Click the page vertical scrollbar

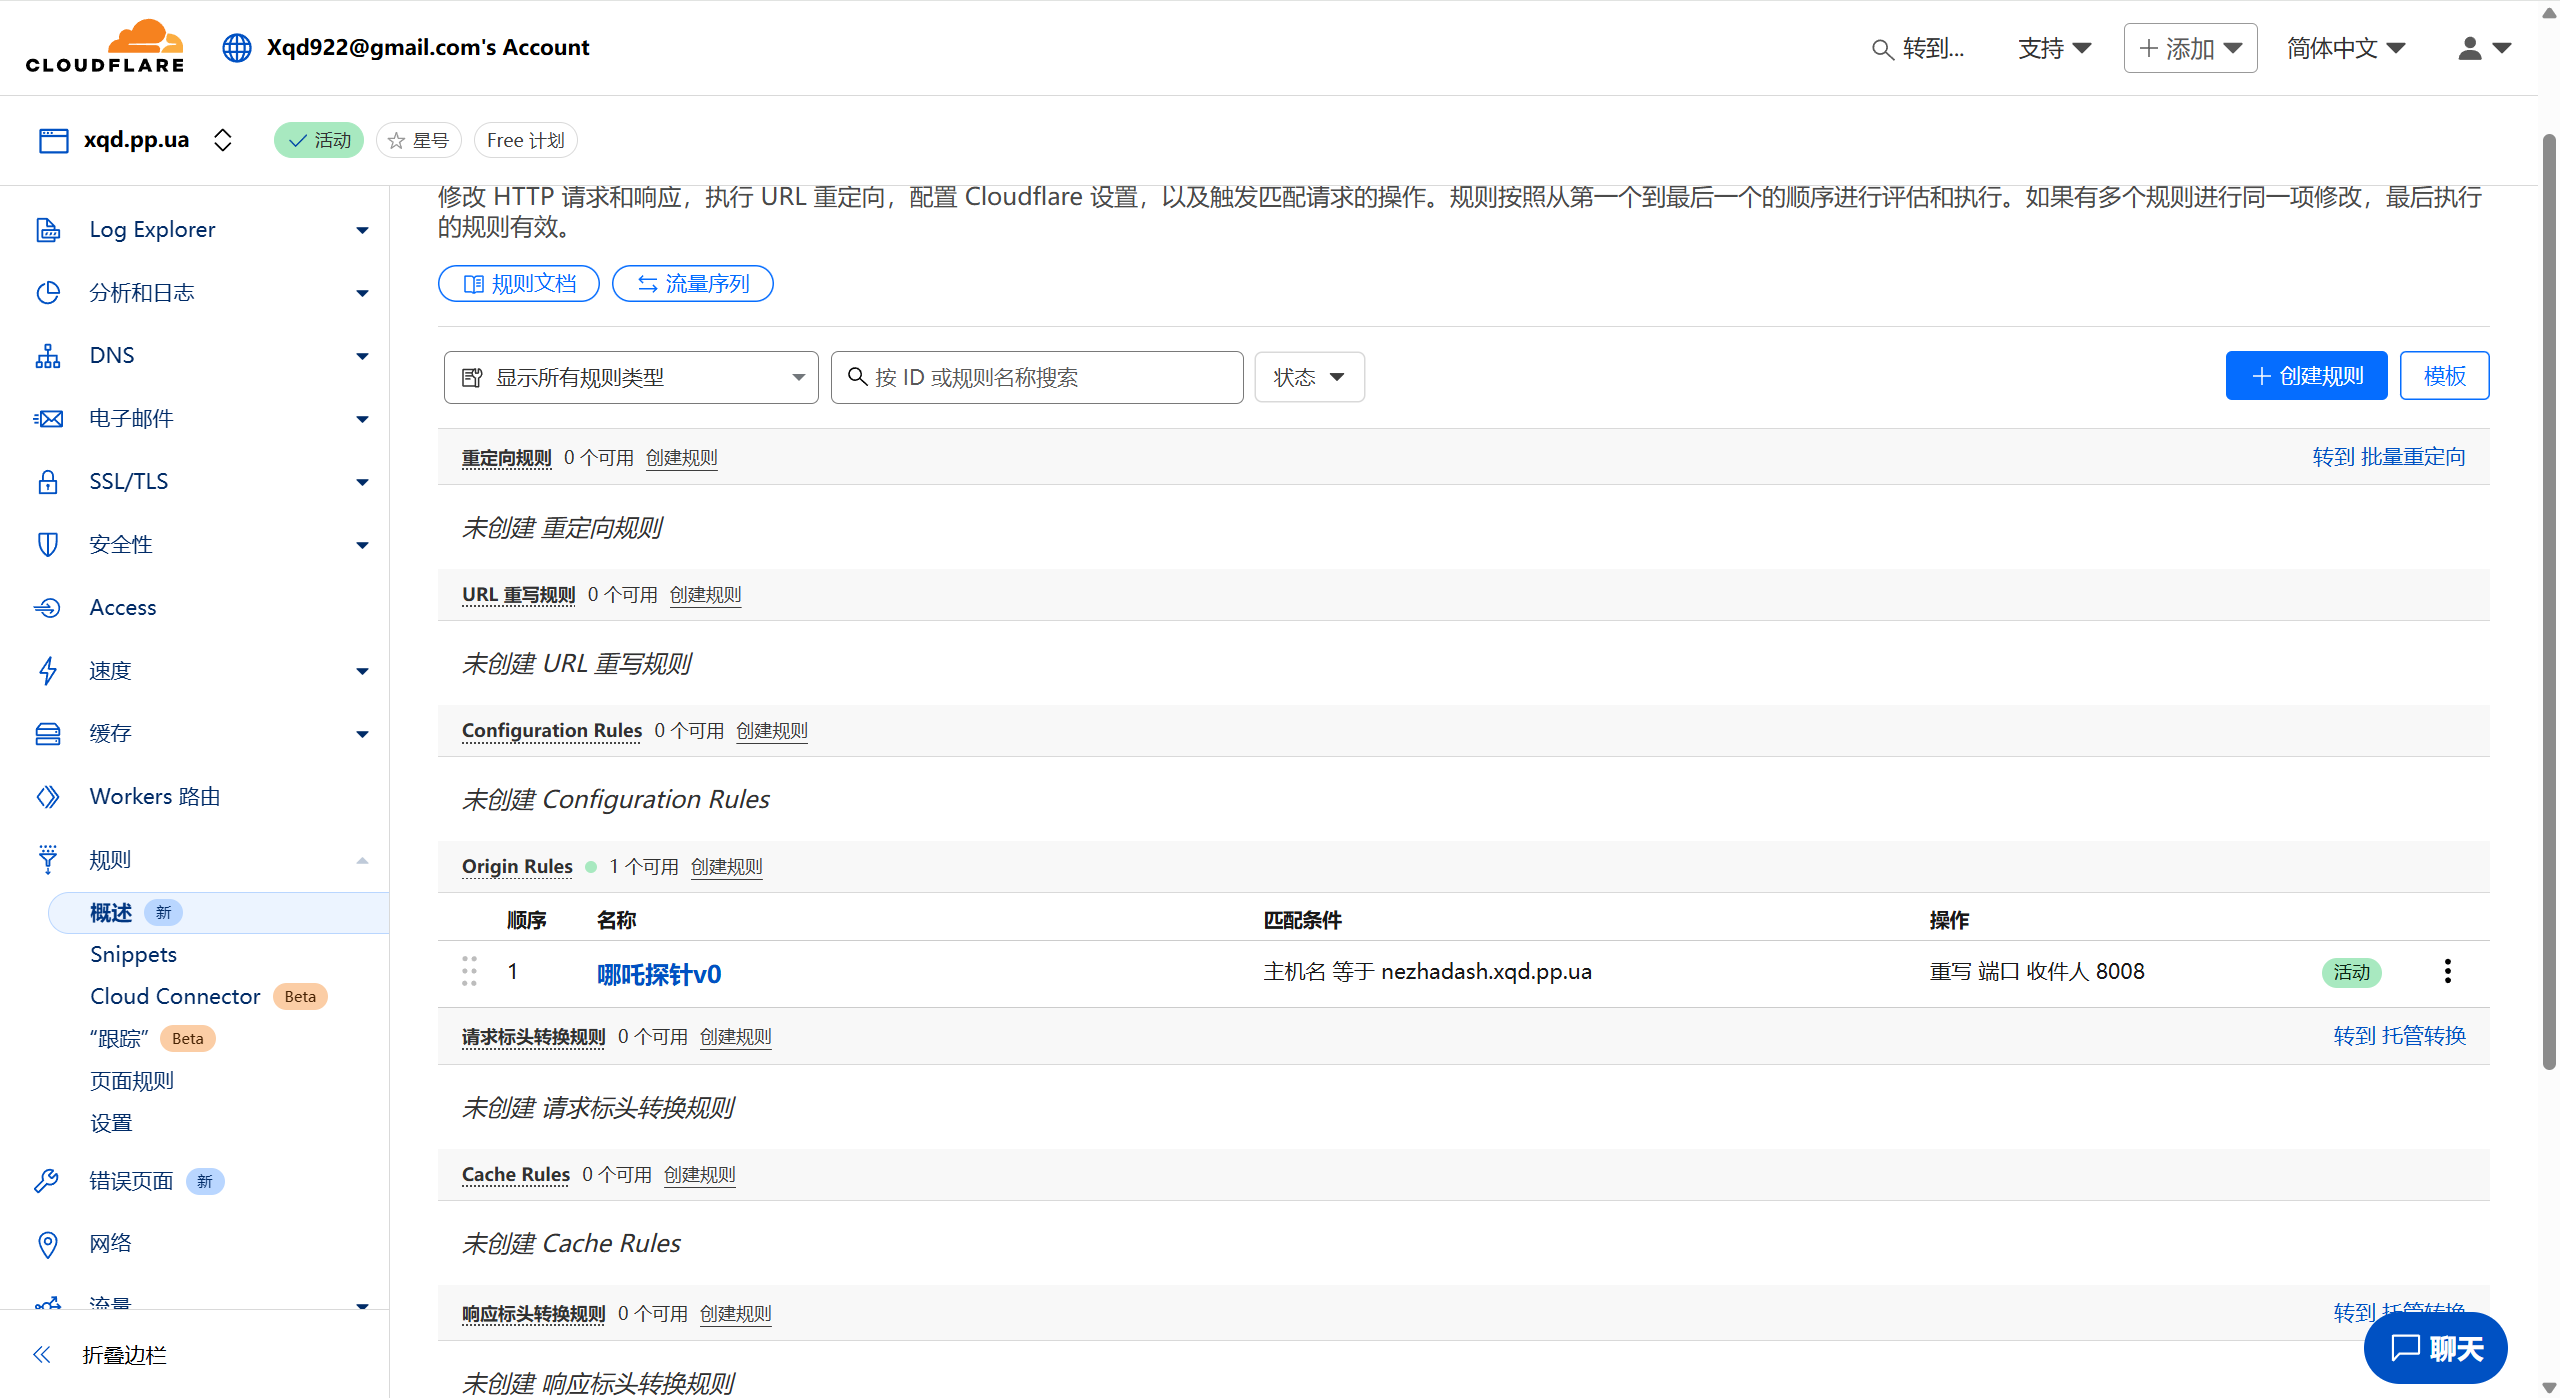2549,600
